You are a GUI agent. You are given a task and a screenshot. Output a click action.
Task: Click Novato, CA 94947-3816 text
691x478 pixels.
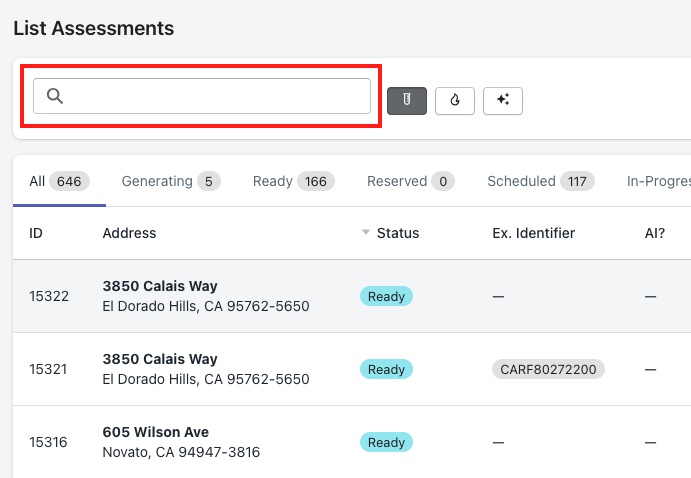181,452
